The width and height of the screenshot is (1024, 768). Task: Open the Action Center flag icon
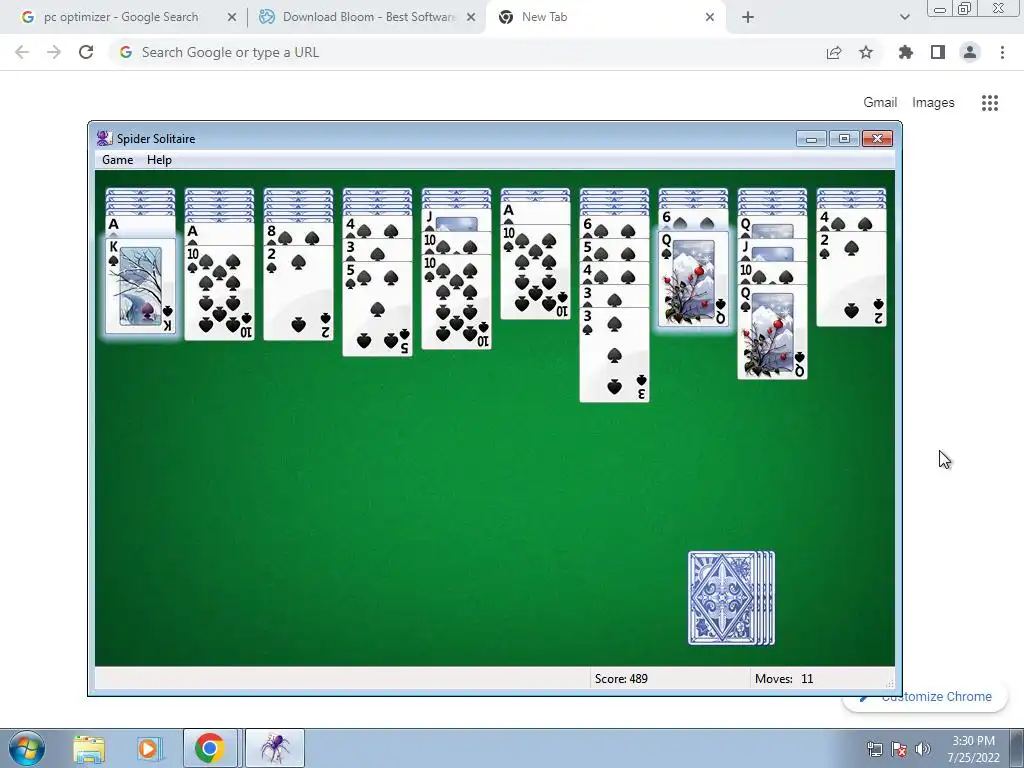click(899, 749)
